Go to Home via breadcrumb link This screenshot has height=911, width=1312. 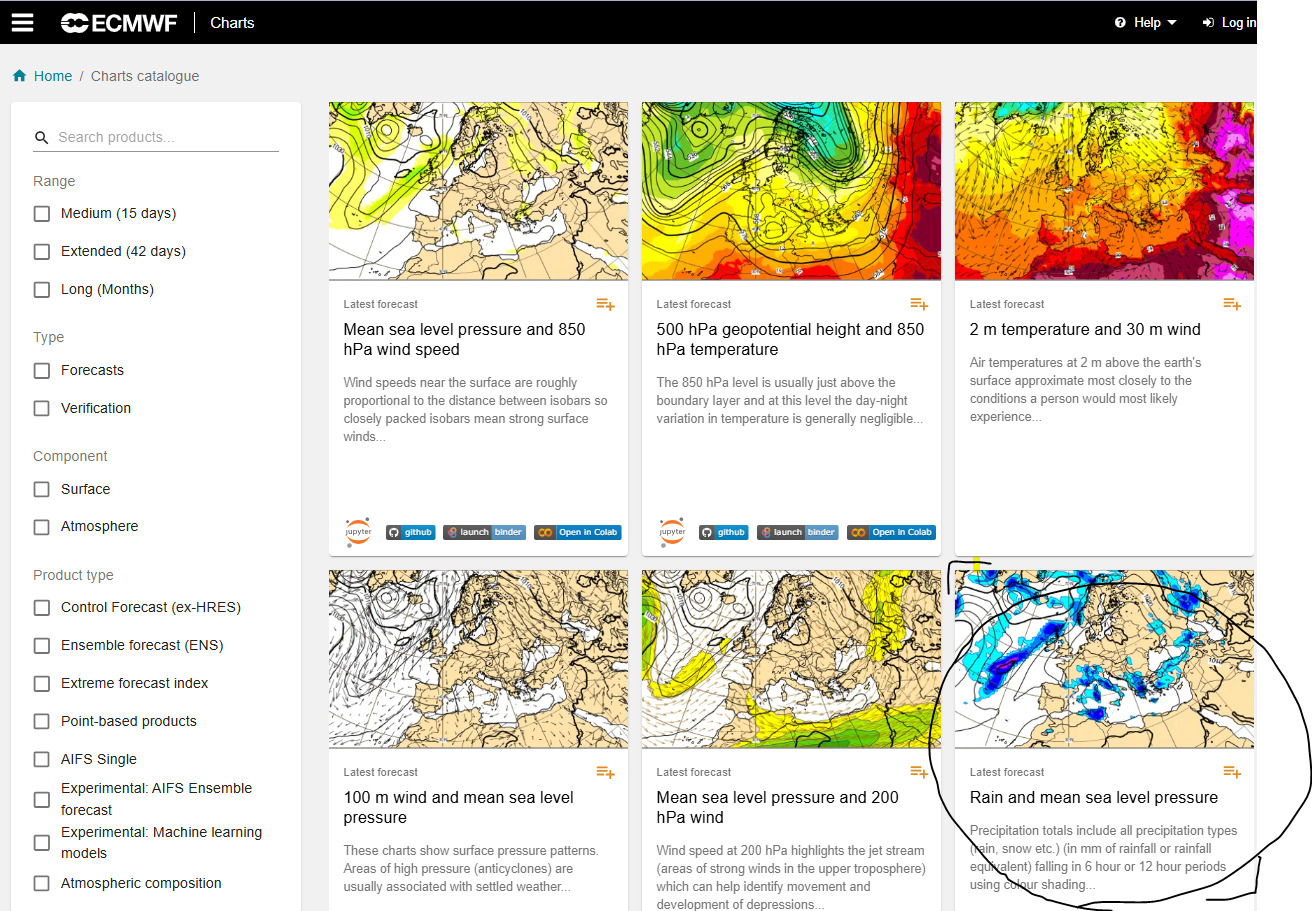click(x=53, y=76)
